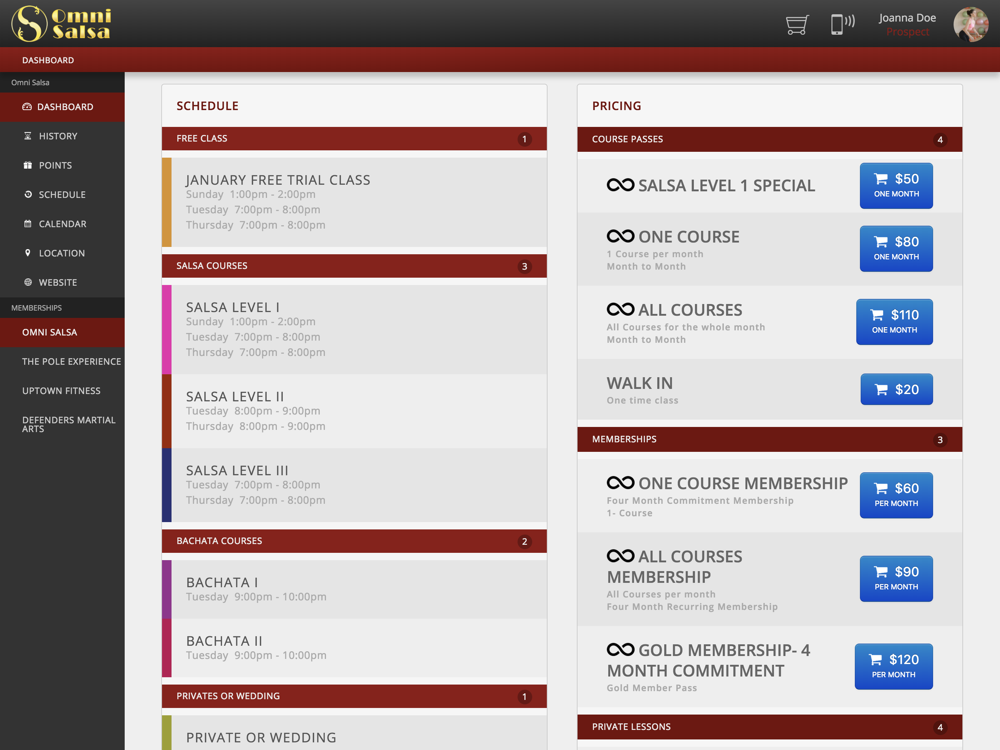Add $50 Salsa Level 1 Special to cart

(896, 186)
